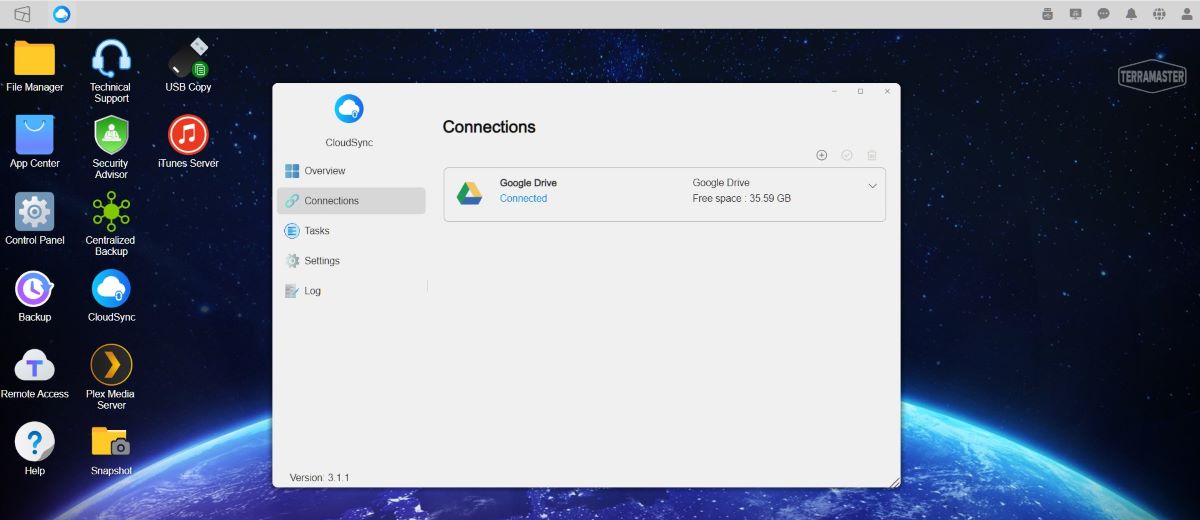Click the desktop layout icon in top bar
This screenshot has width=1200, height=520.
22,14
